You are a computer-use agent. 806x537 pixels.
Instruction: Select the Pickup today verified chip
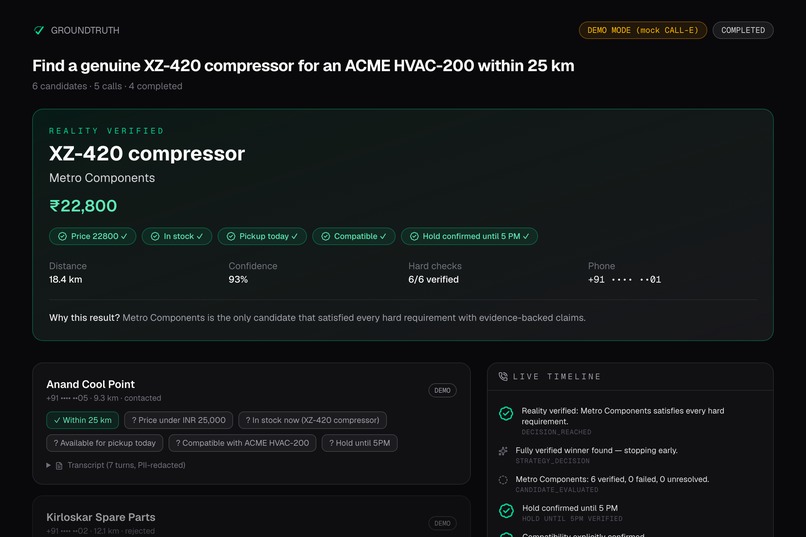coord(262,236)
